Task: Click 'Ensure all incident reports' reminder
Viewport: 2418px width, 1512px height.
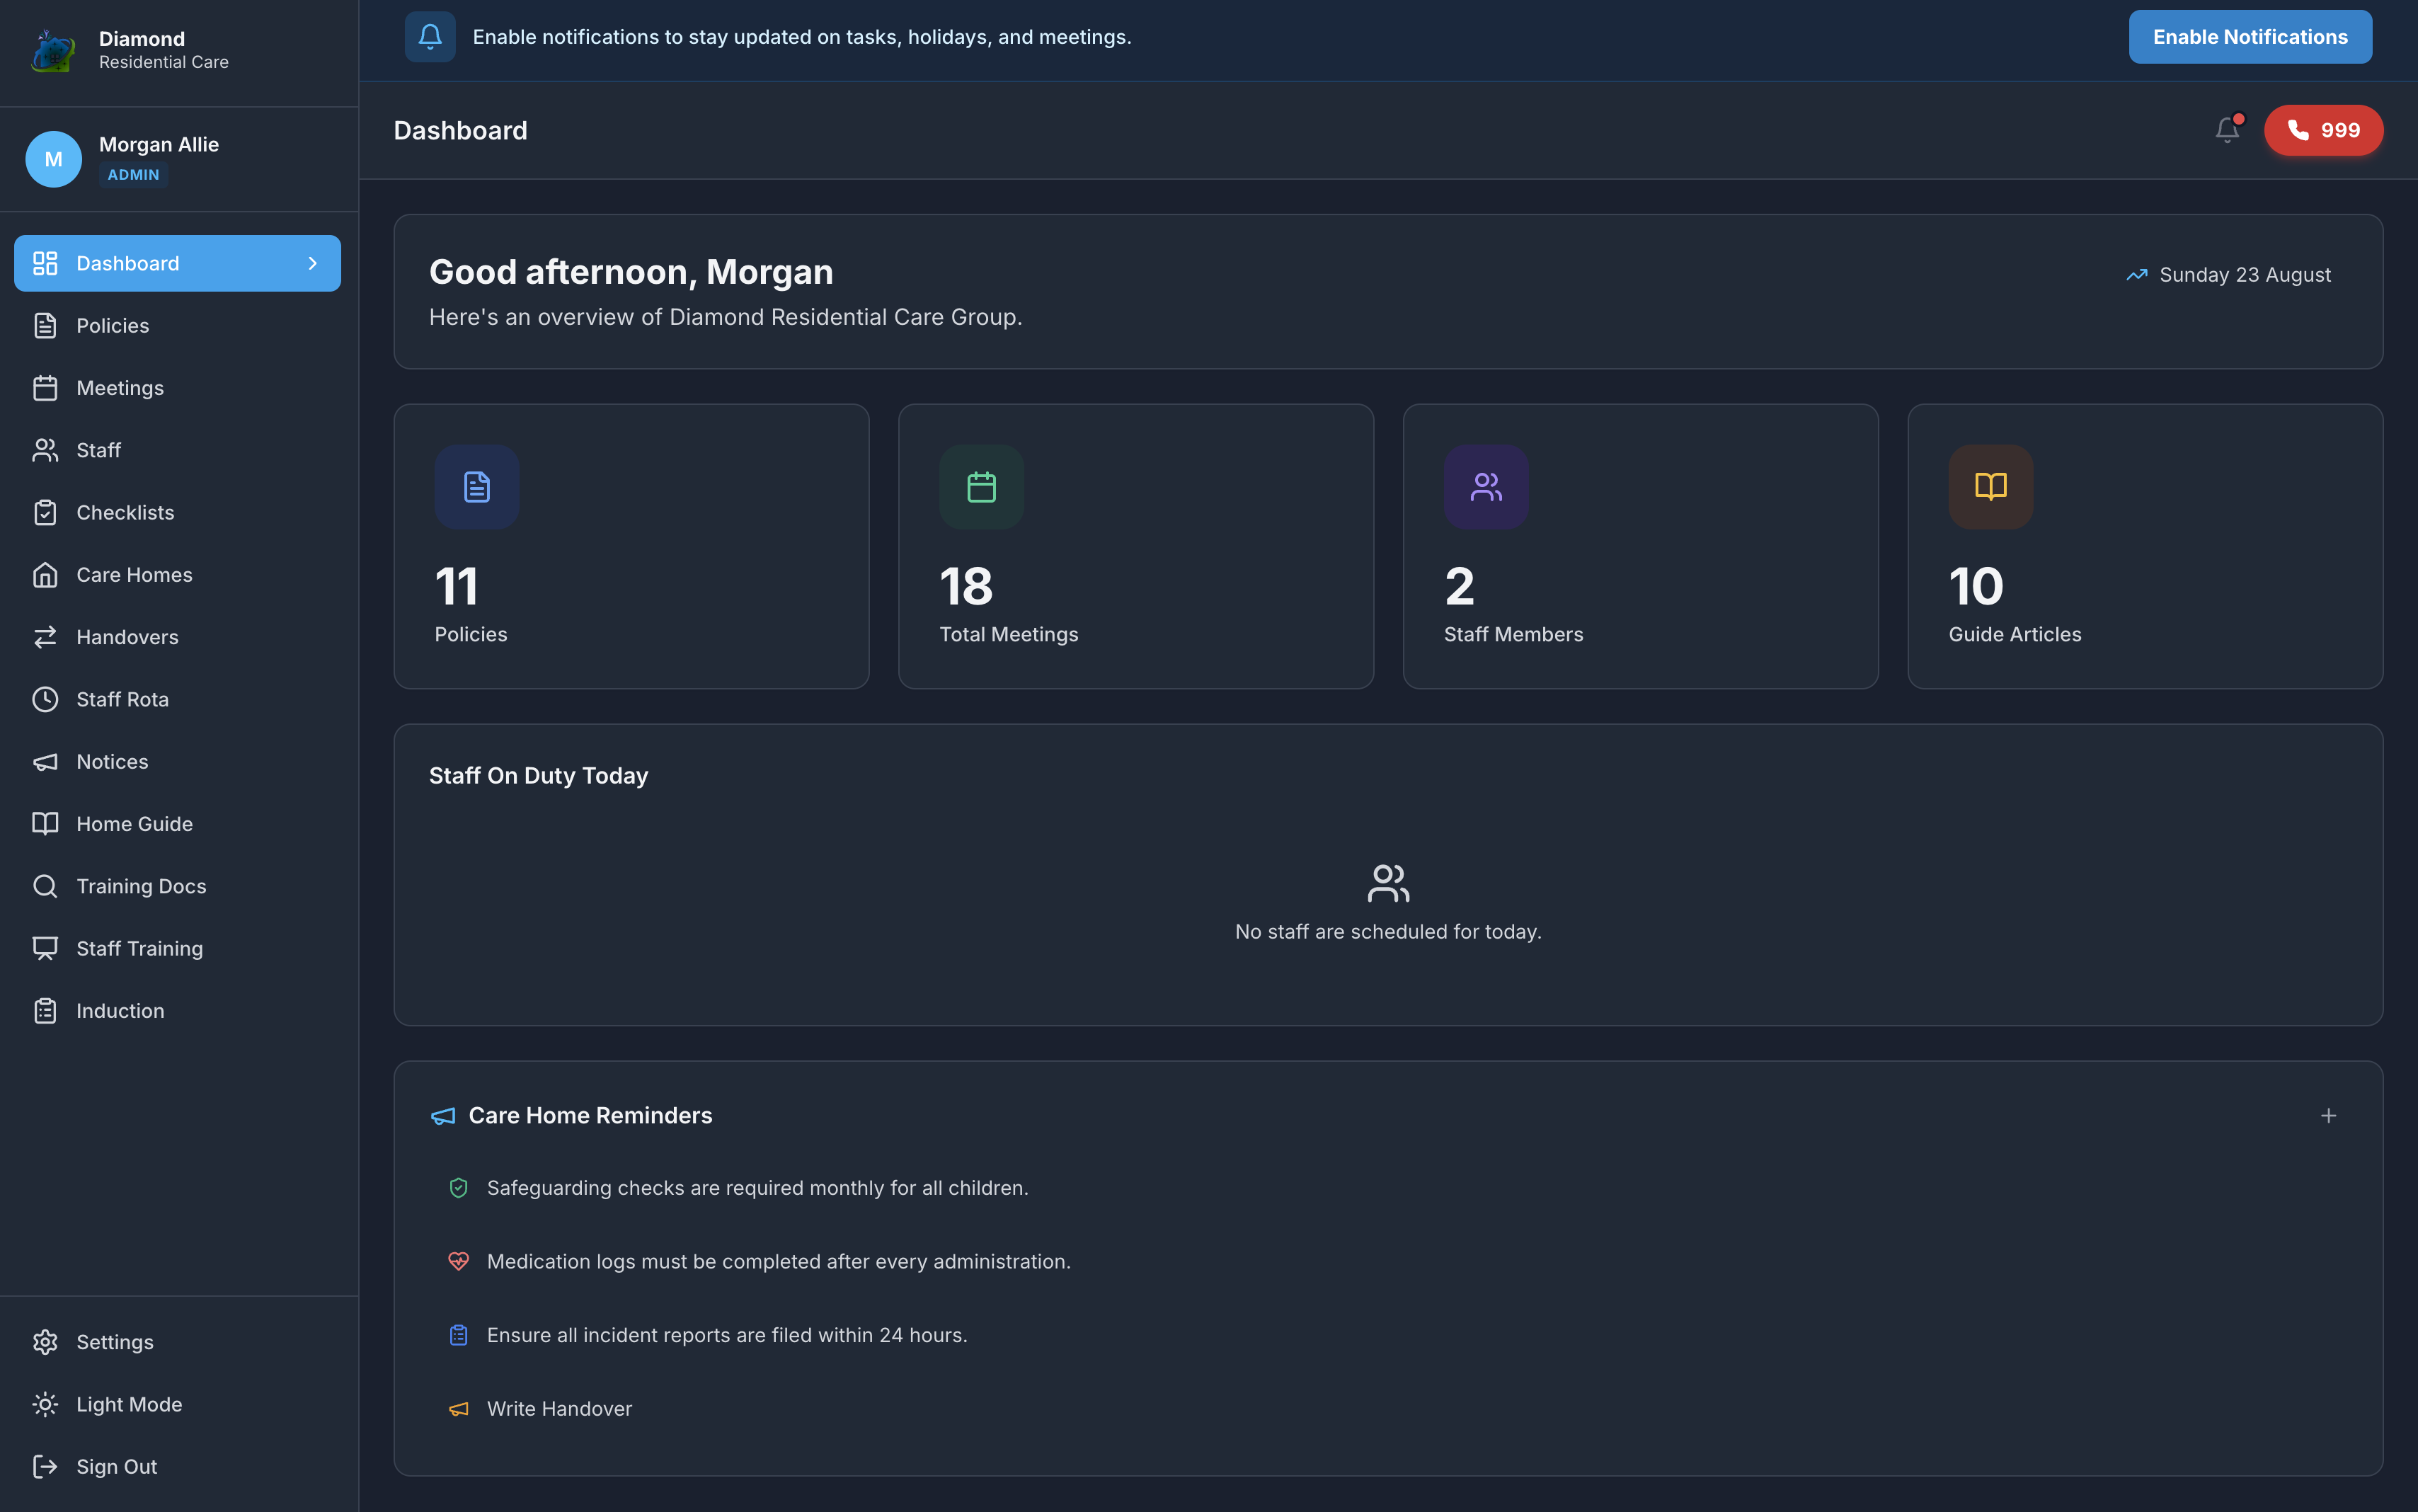Action: pos(727,1335)
